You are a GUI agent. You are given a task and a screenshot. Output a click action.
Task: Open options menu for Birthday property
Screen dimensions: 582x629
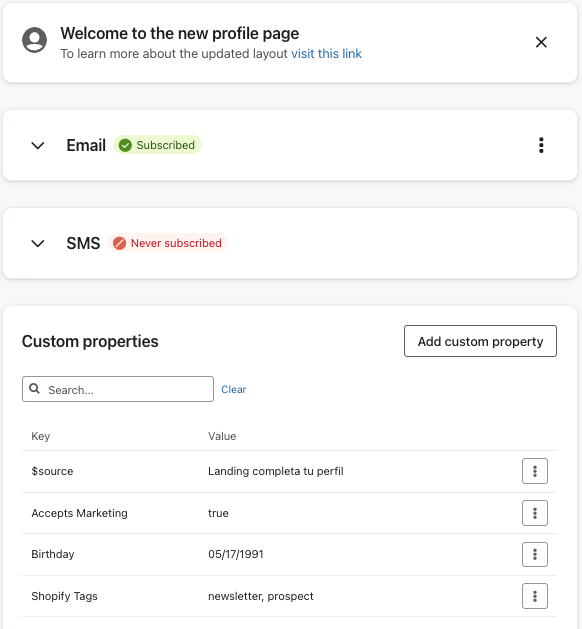pos(535,554)
